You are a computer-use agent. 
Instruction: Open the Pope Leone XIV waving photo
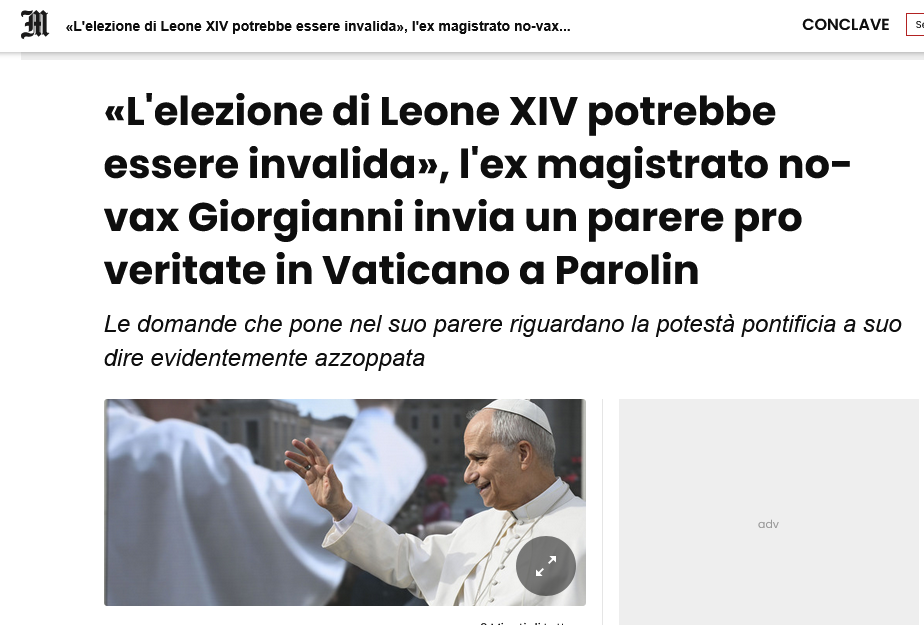[x=345, y=502]
